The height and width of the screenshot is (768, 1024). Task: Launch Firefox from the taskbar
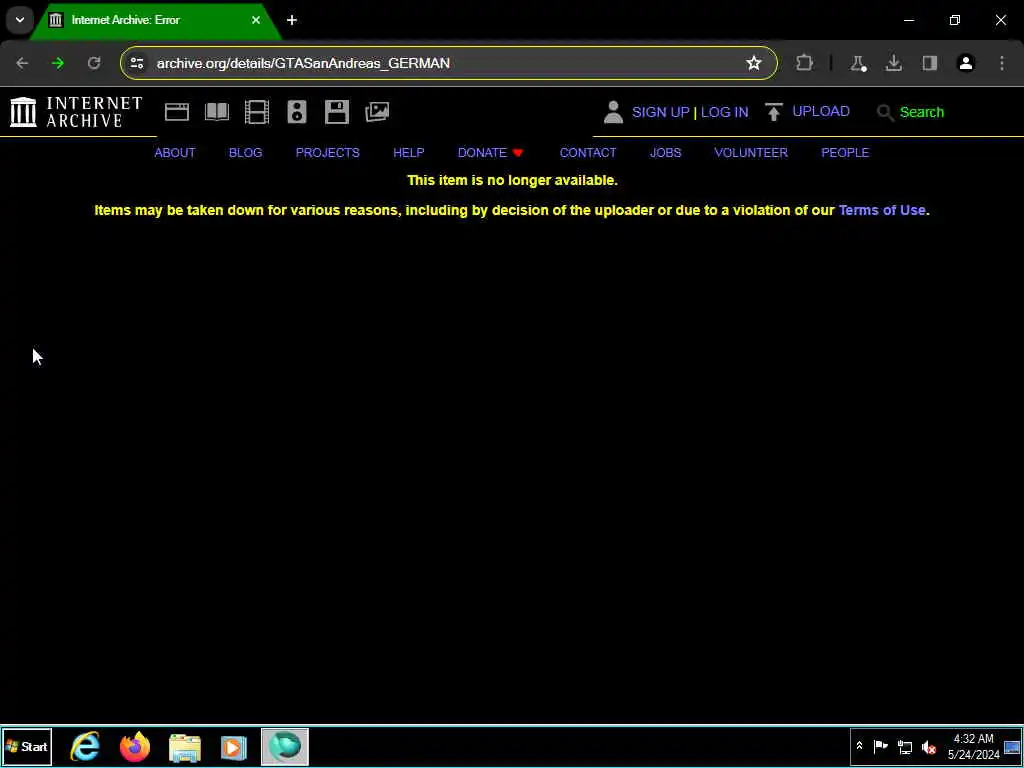coord(135,746)
